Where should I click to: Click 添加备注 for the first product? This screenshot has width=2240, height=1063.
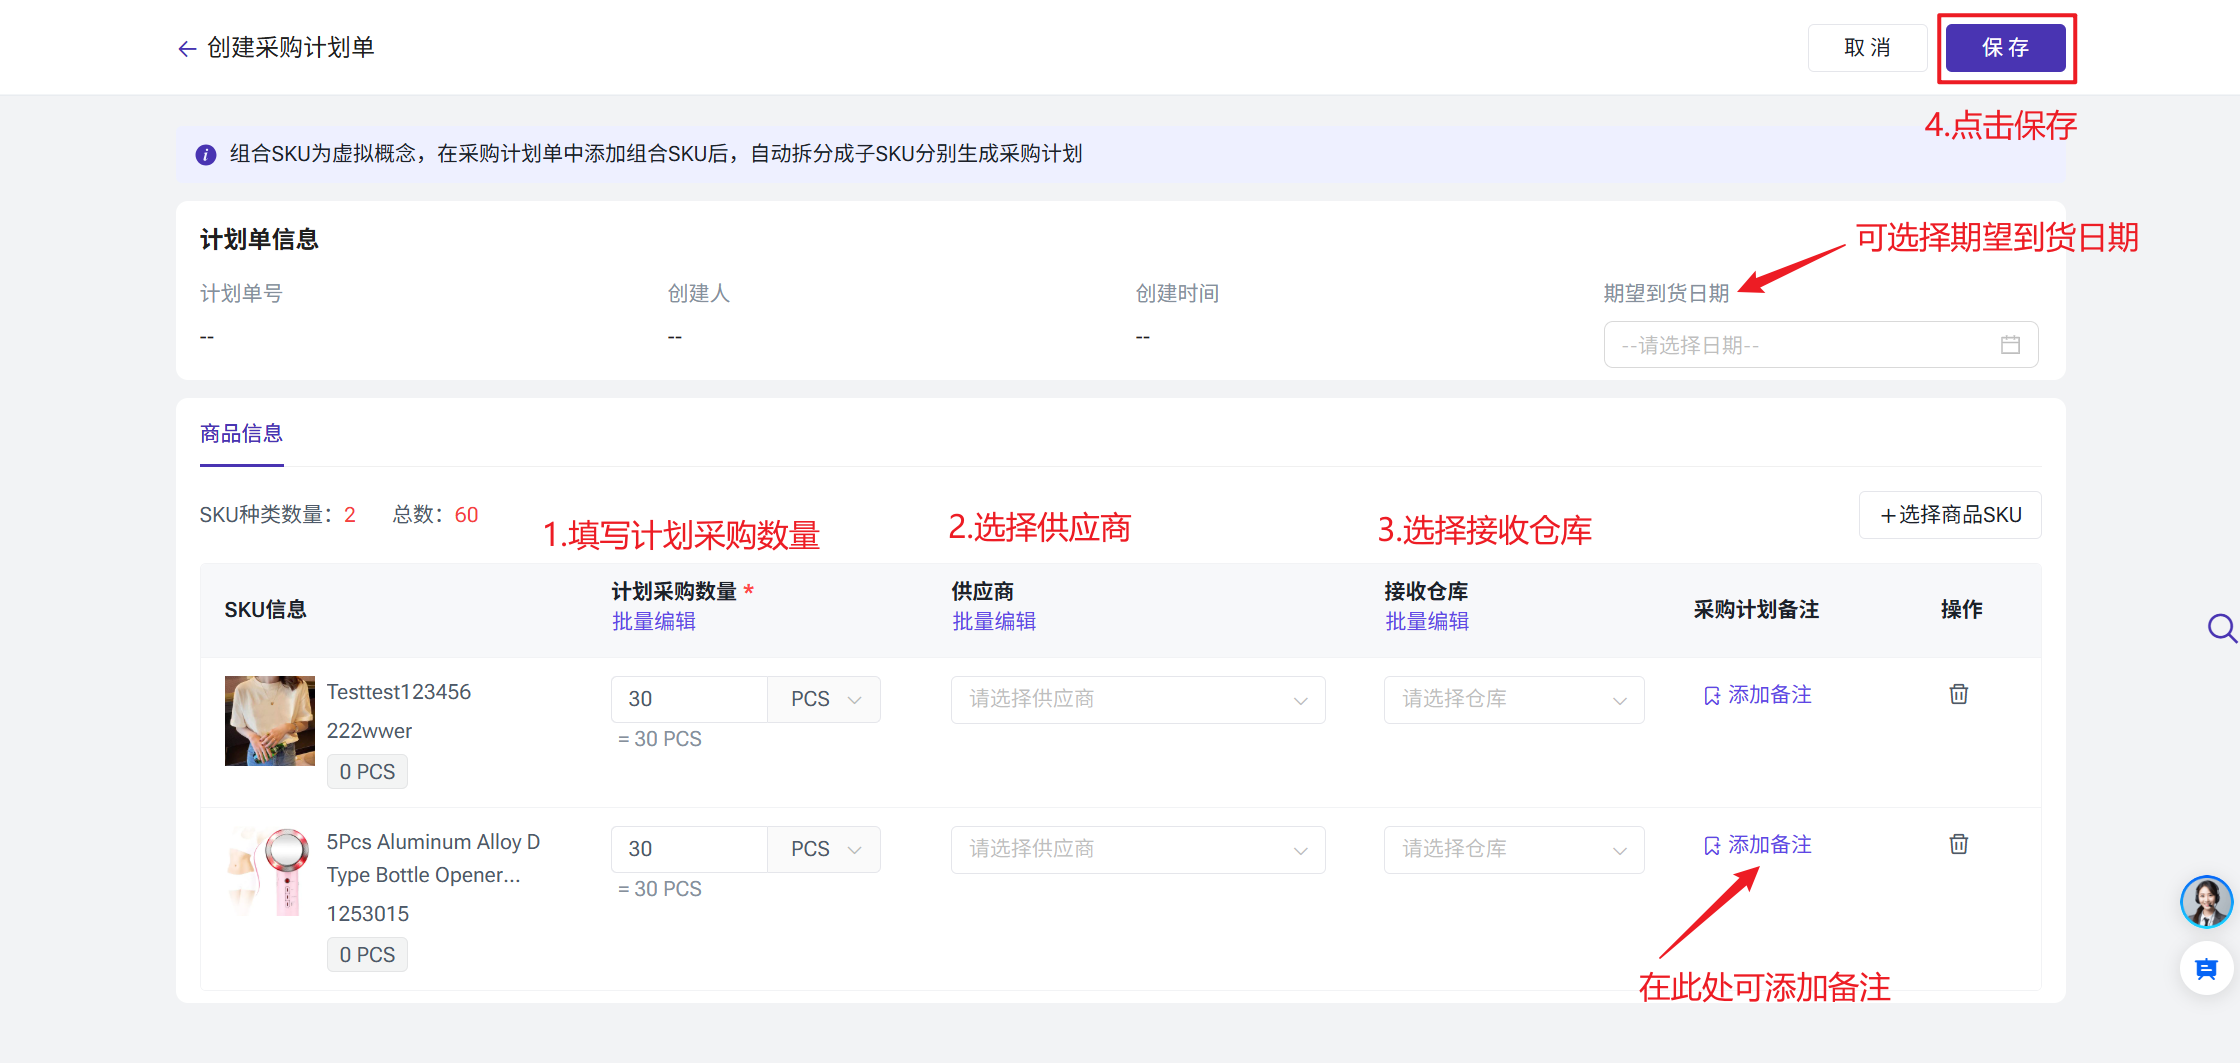pos(1757,695)
